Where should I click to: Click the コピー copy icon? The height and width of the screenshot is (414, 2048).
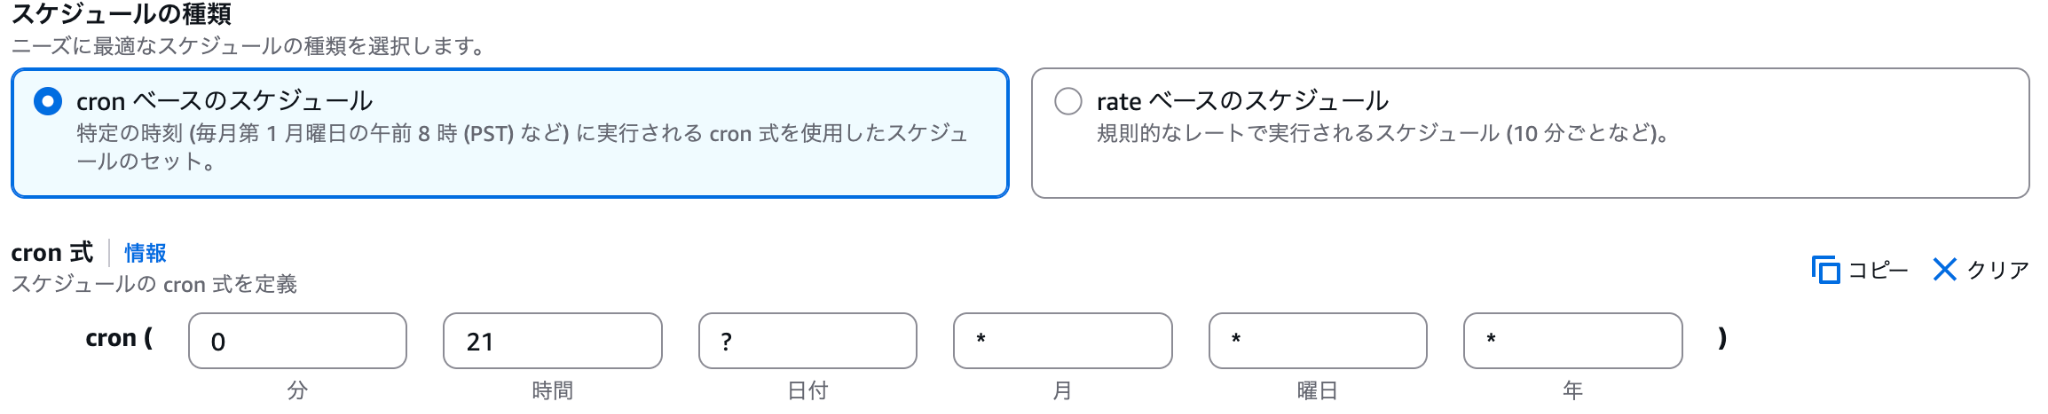1825,270
